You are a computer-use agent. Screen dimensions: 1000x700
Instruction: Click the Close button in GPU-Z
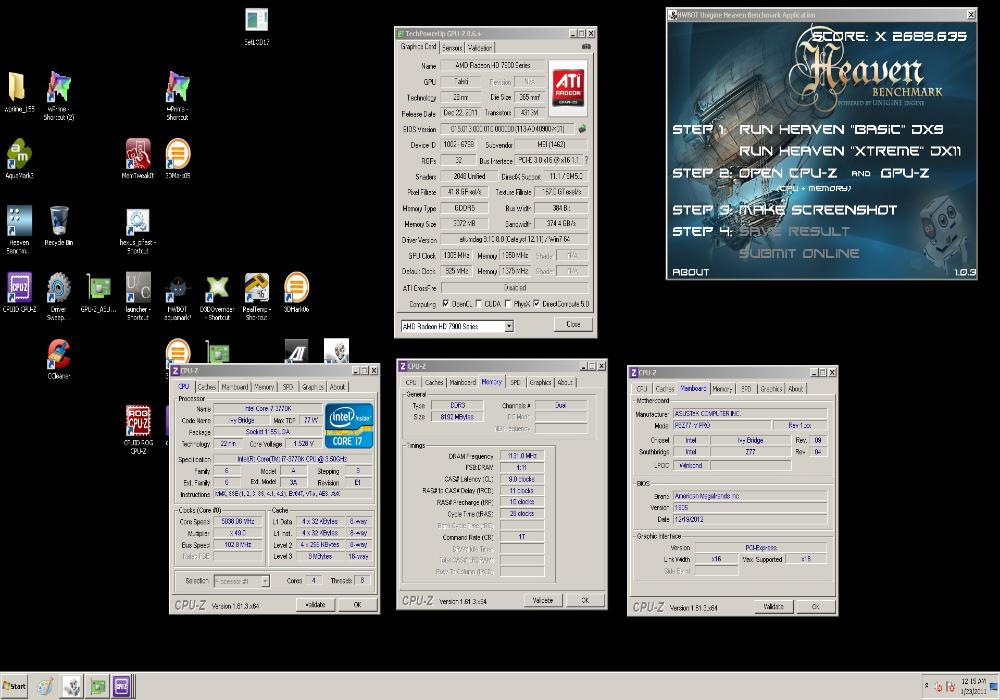pyautogui.click(x=573, y=324)
